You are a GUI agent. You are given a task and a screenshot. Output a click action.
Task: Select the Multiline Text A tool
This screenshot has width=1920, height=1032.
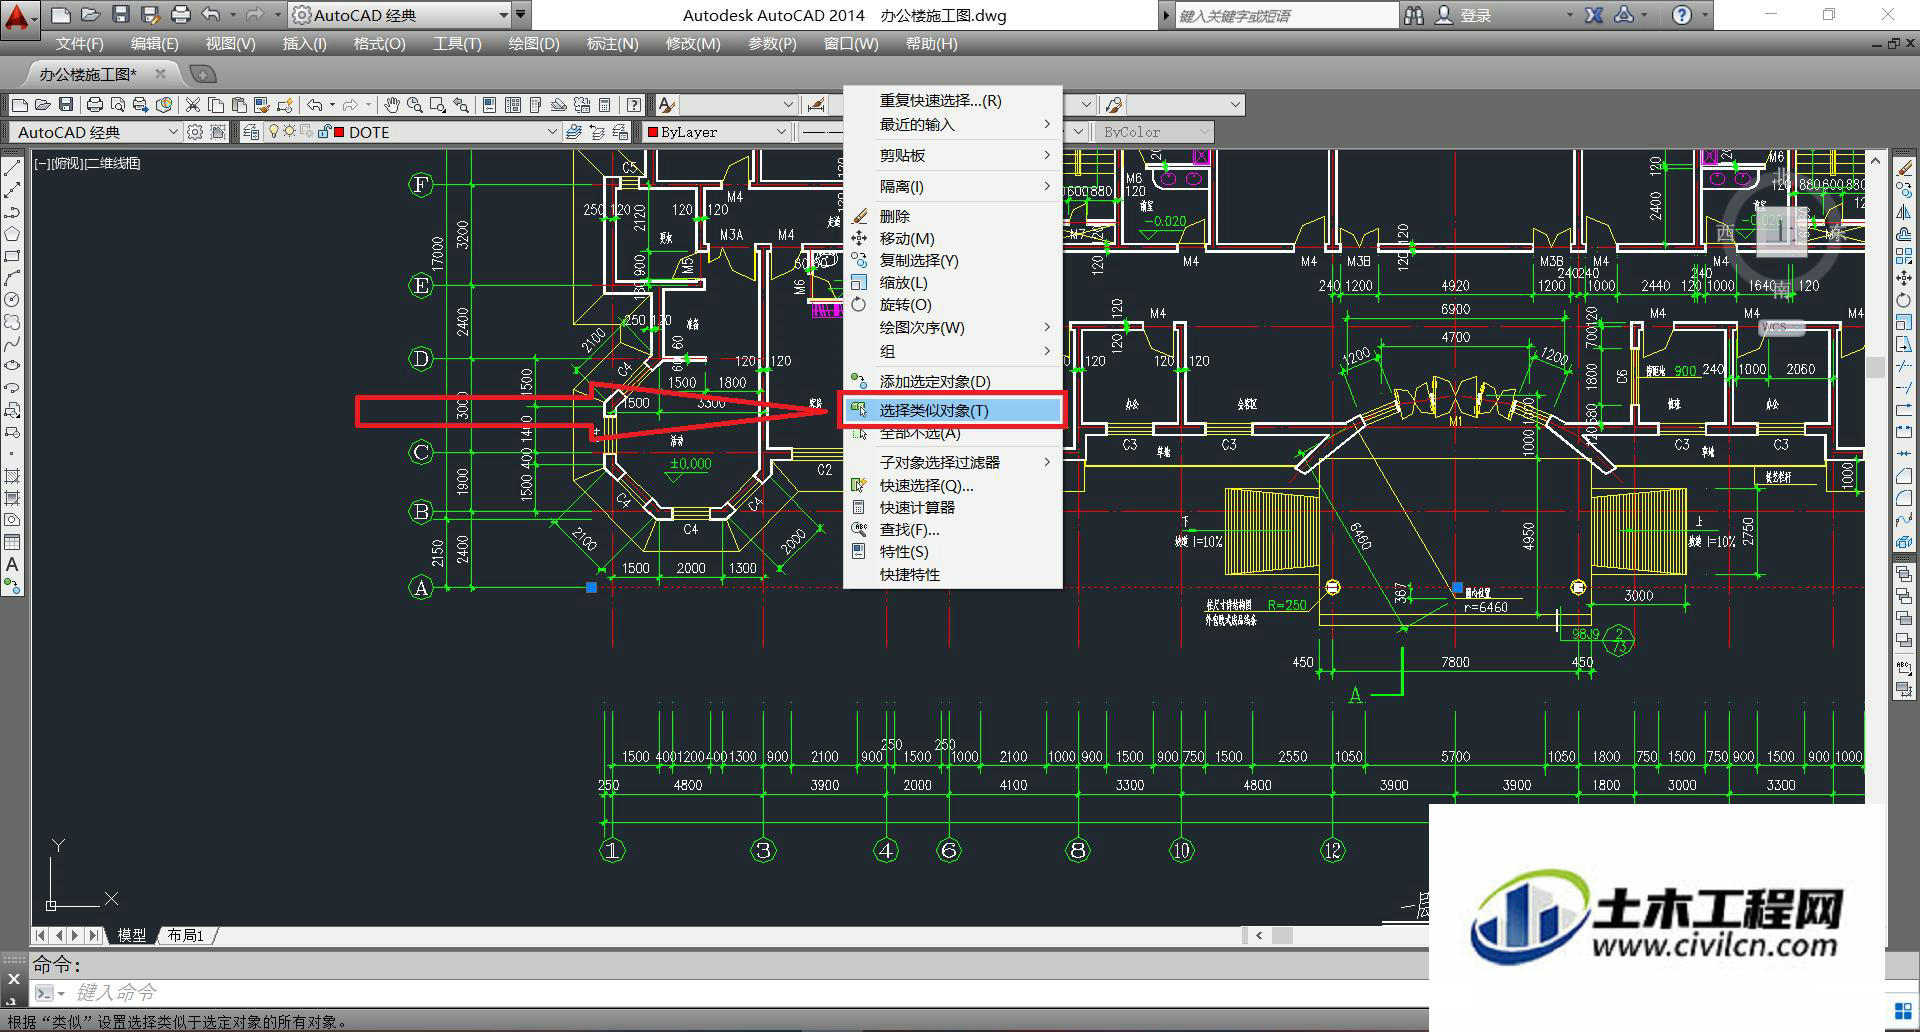12,564
